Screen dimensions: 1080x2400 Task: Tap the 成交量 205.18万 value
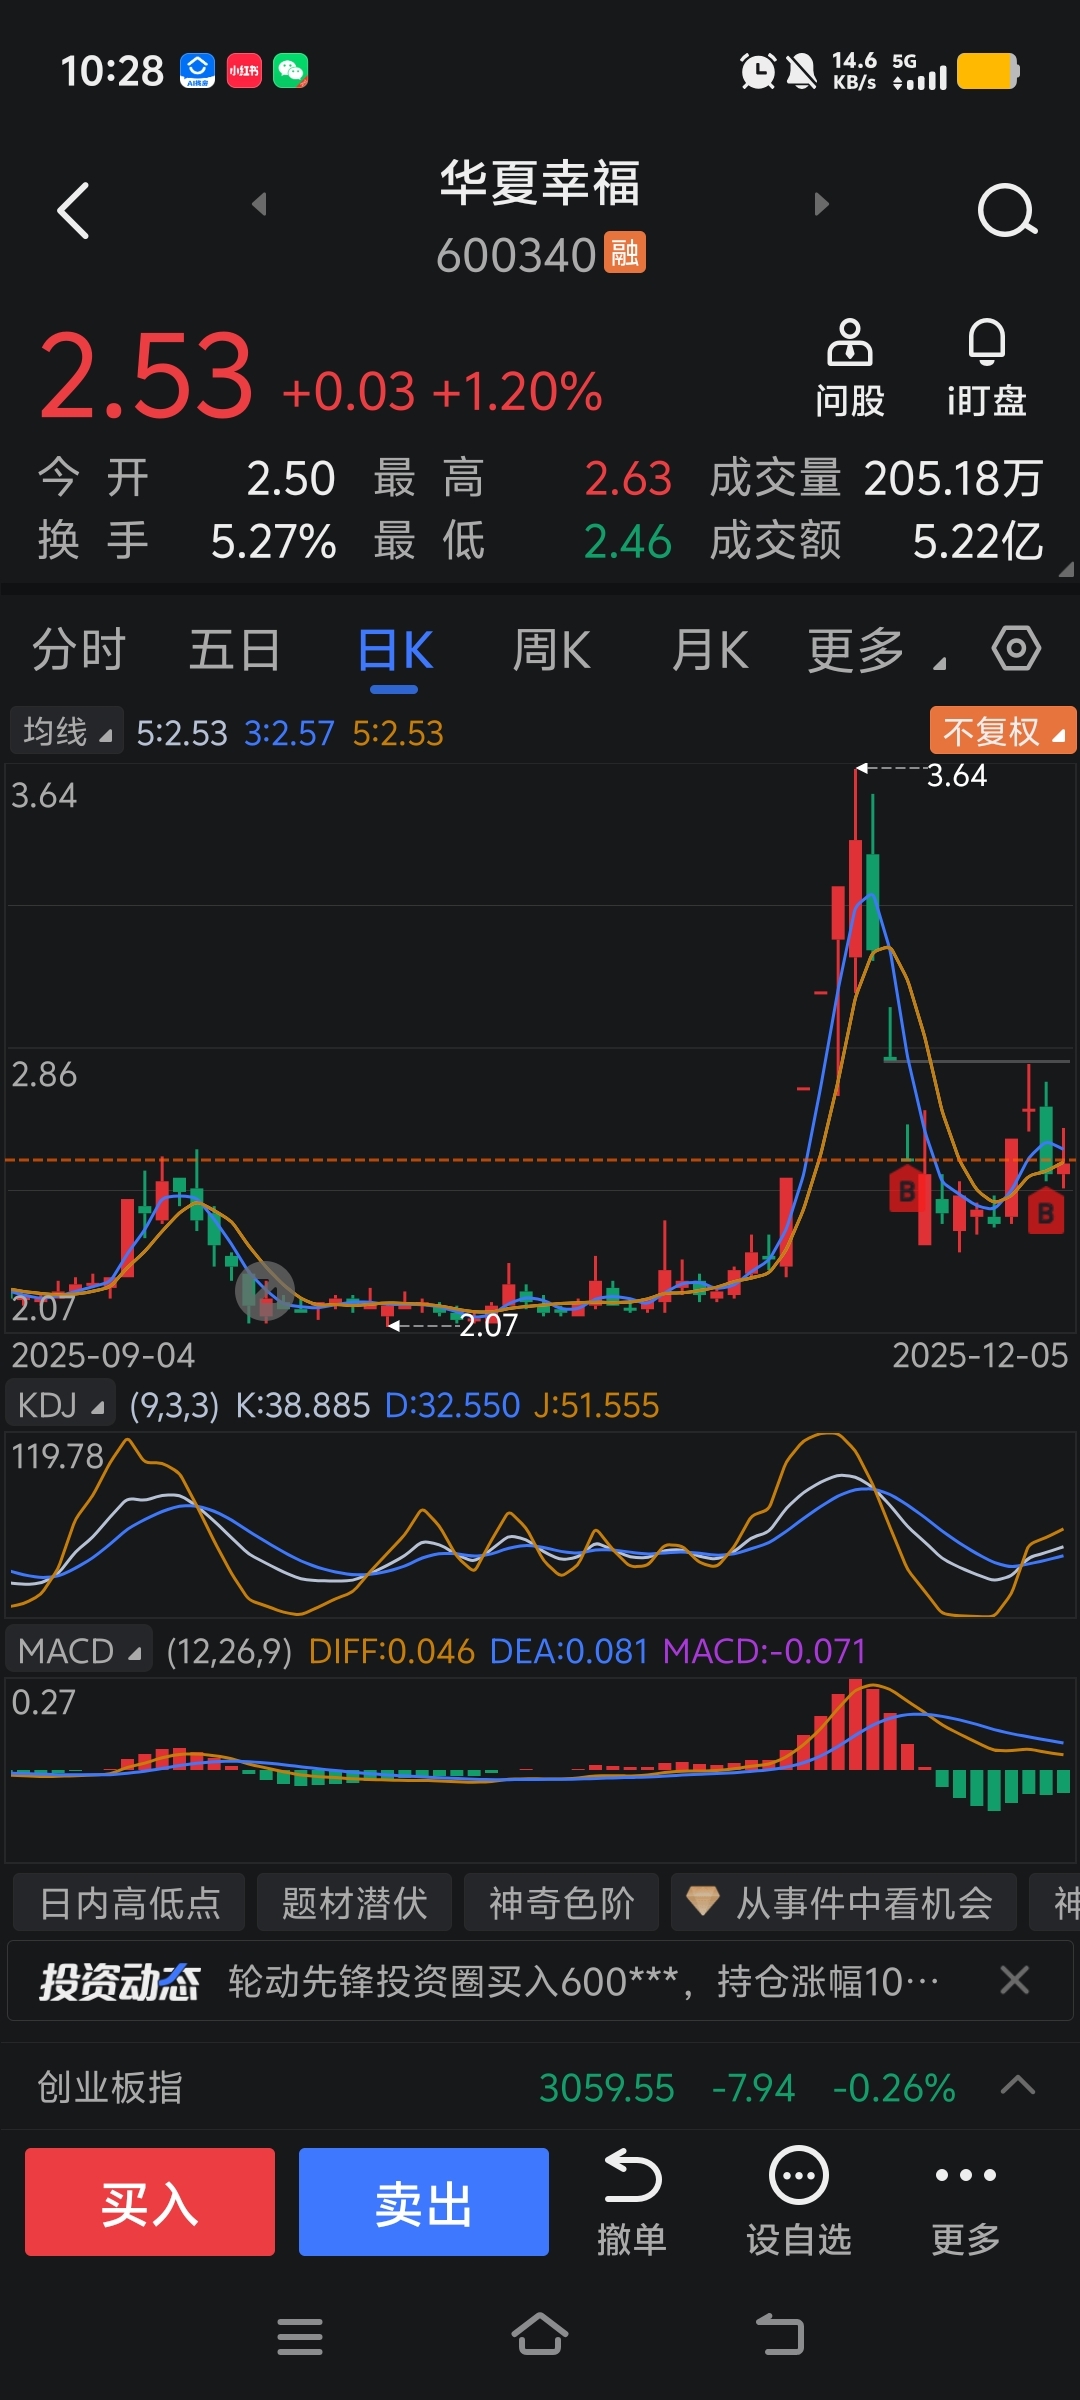(x=953, y=478)
